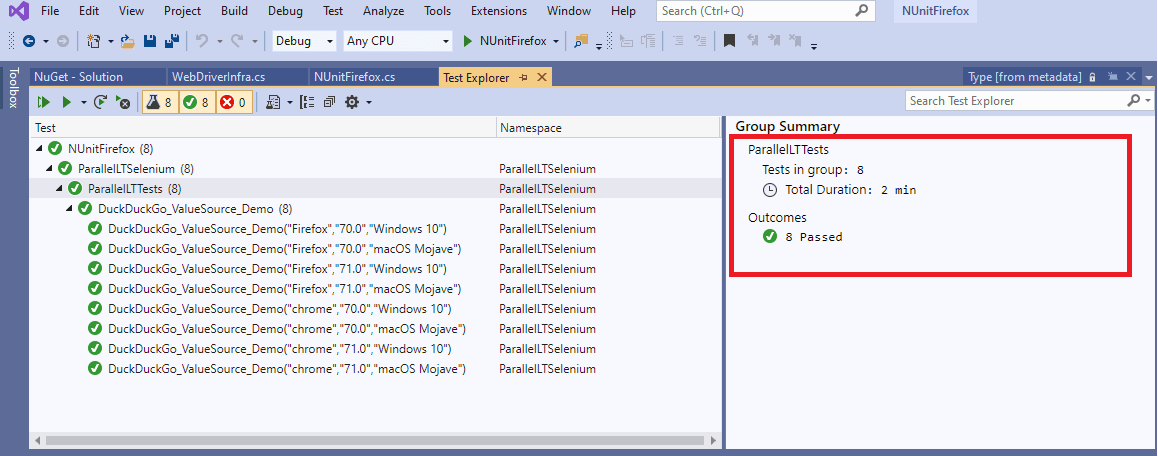
Task: Open Test Explorer settings gear
Action: pos(352,102)
